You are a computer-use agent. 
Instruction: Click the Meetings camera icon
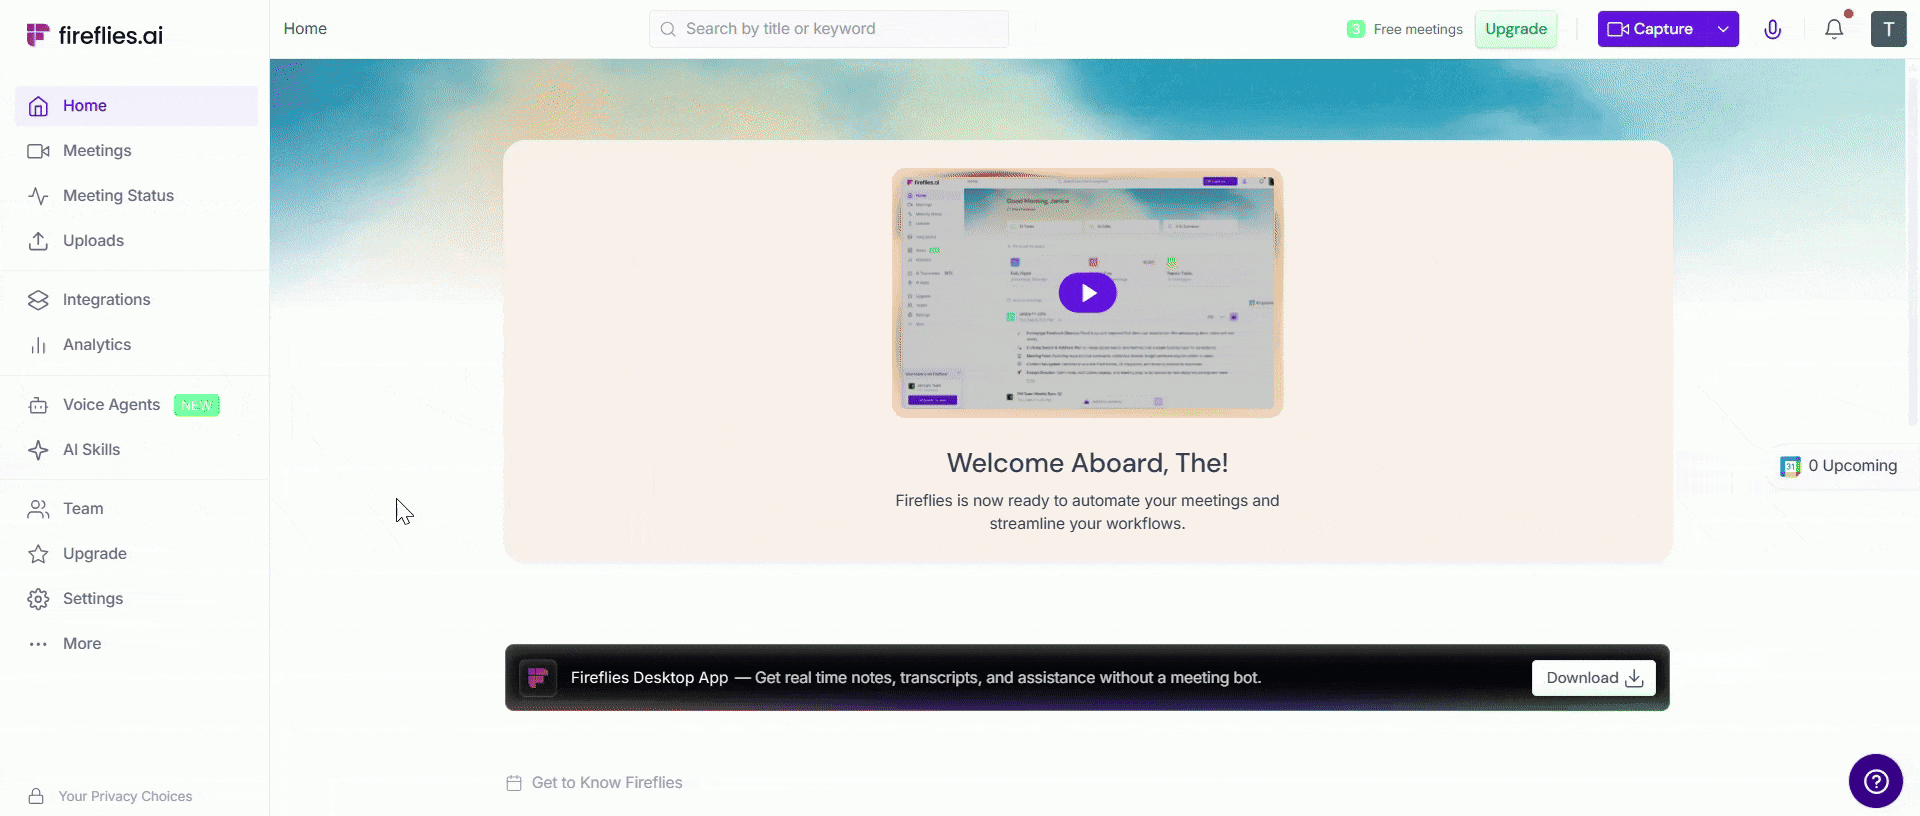click(38, 151)
